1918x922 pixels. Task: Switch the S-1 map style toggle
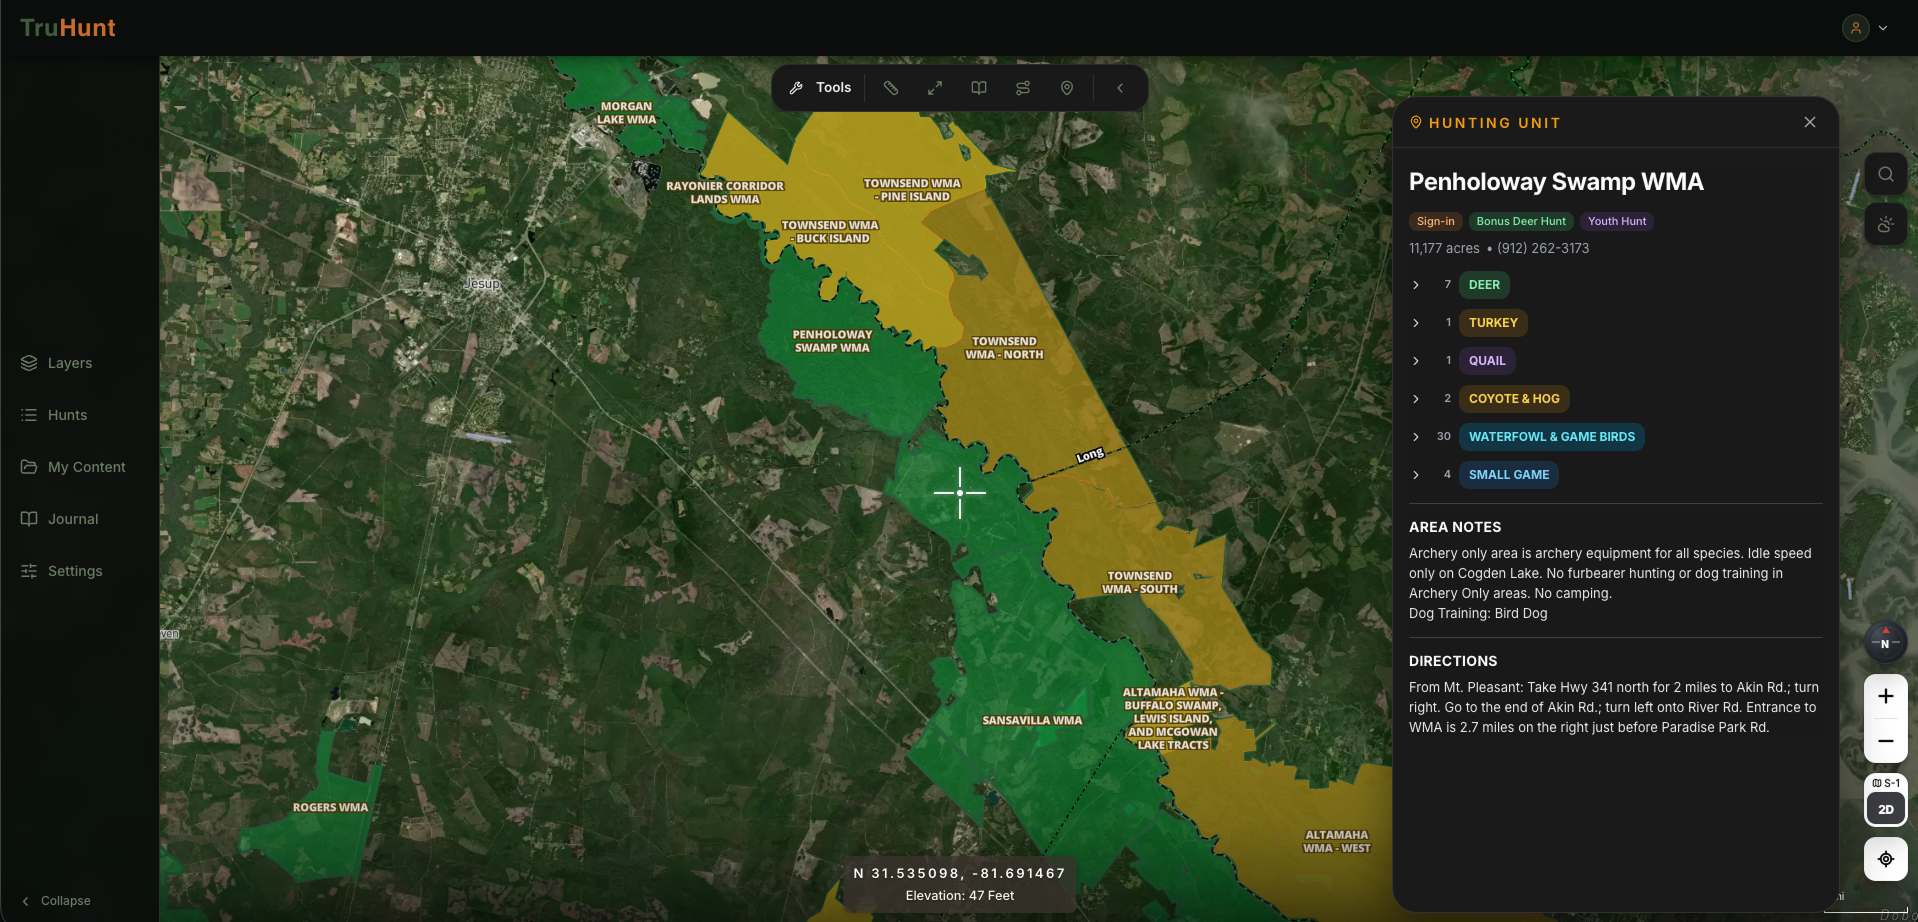(1885, 783)
